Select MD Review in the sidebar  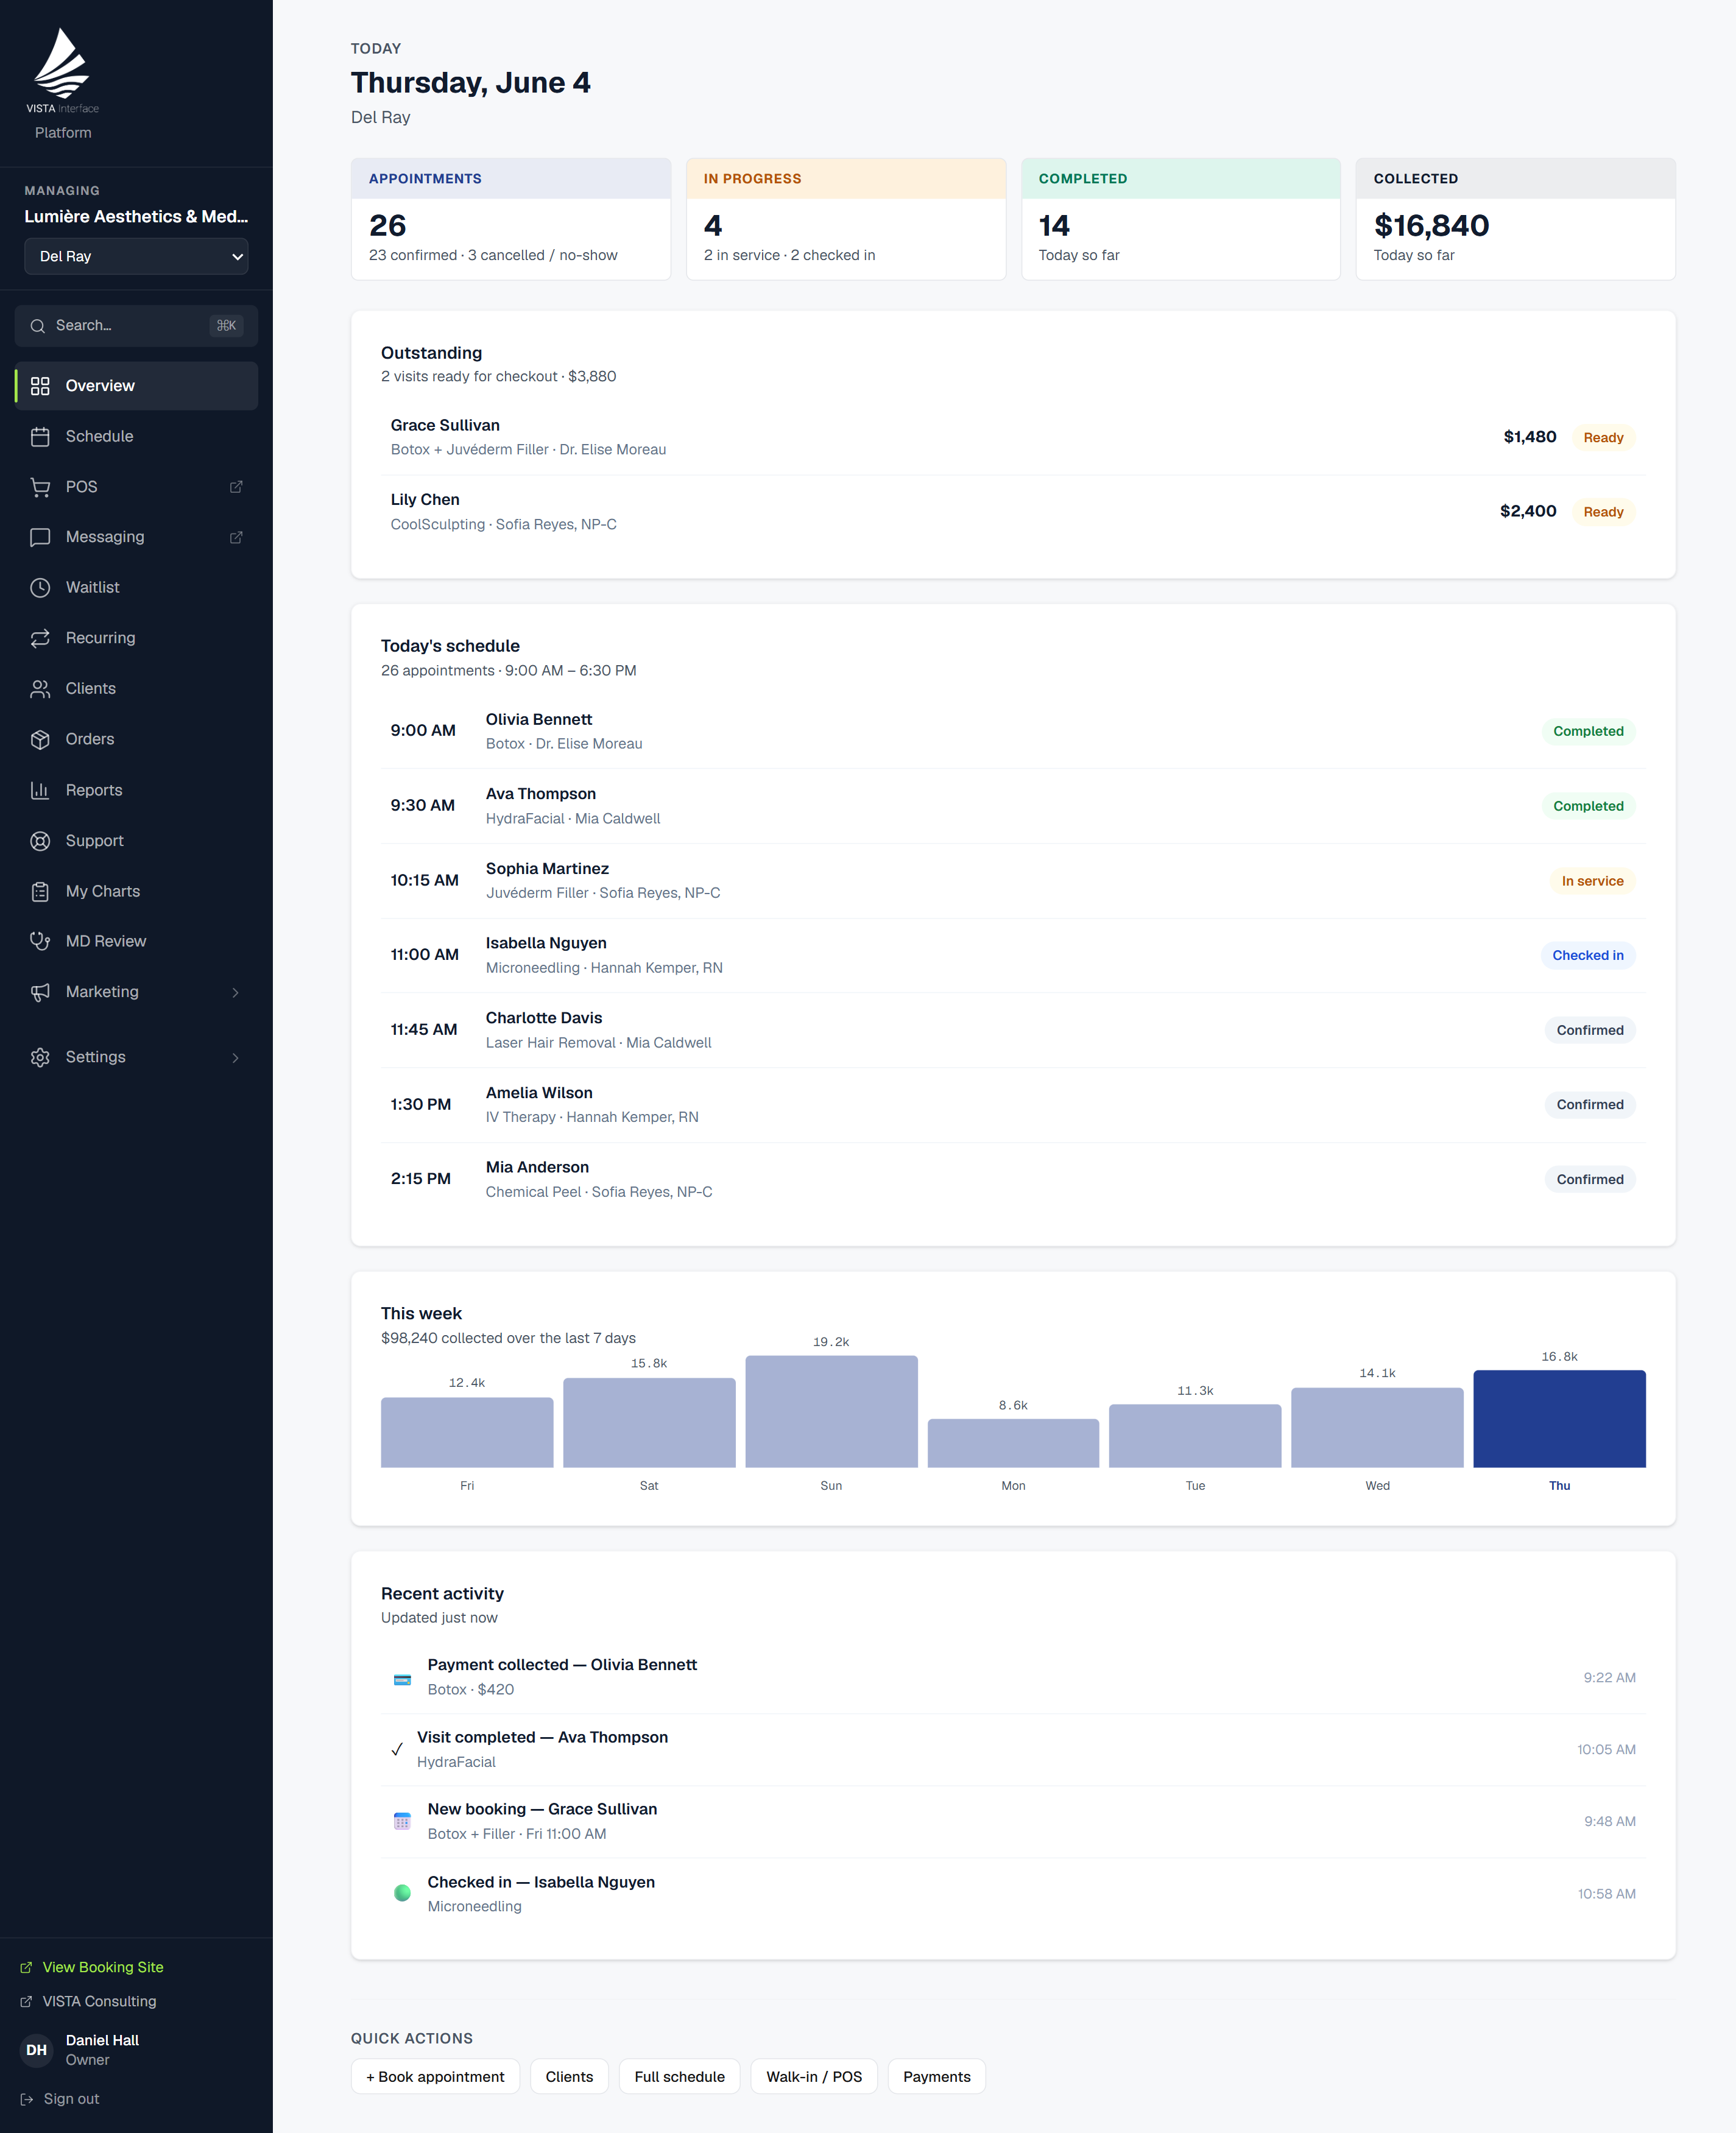[x=136, y=942]
